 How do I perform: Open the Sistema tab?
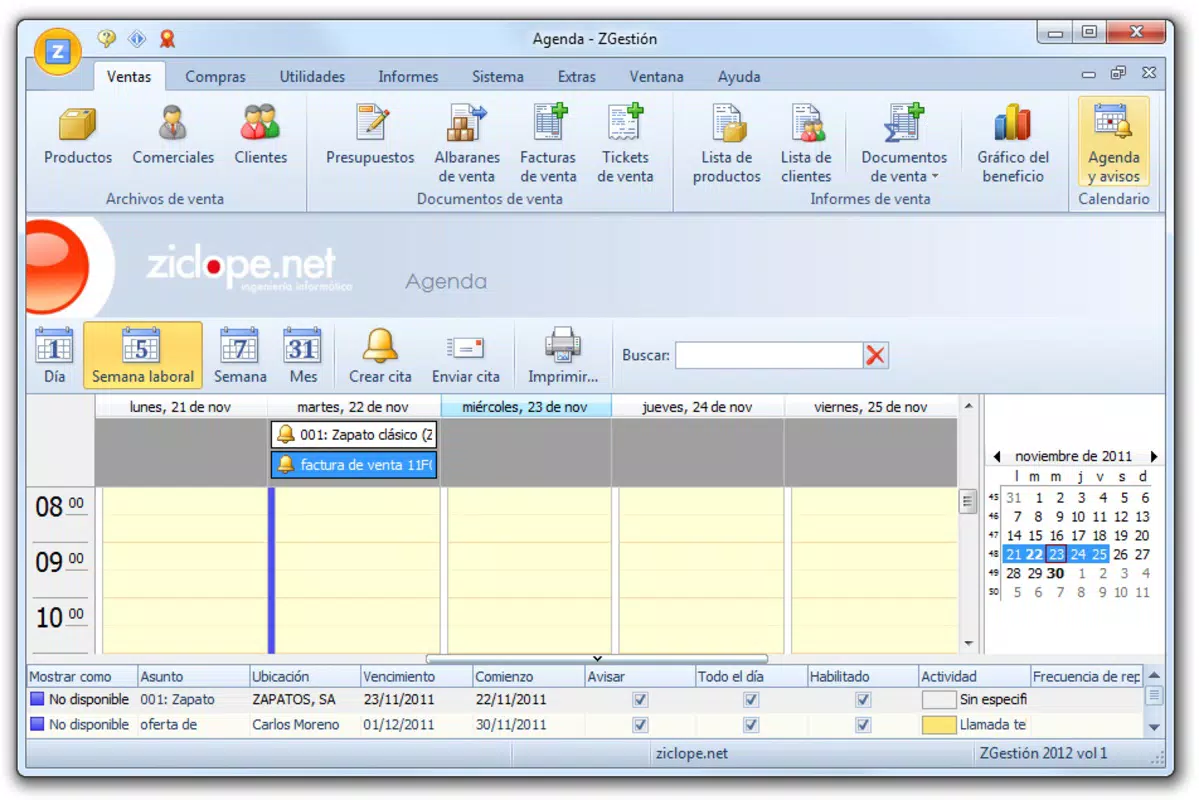(x=498, y=76)
